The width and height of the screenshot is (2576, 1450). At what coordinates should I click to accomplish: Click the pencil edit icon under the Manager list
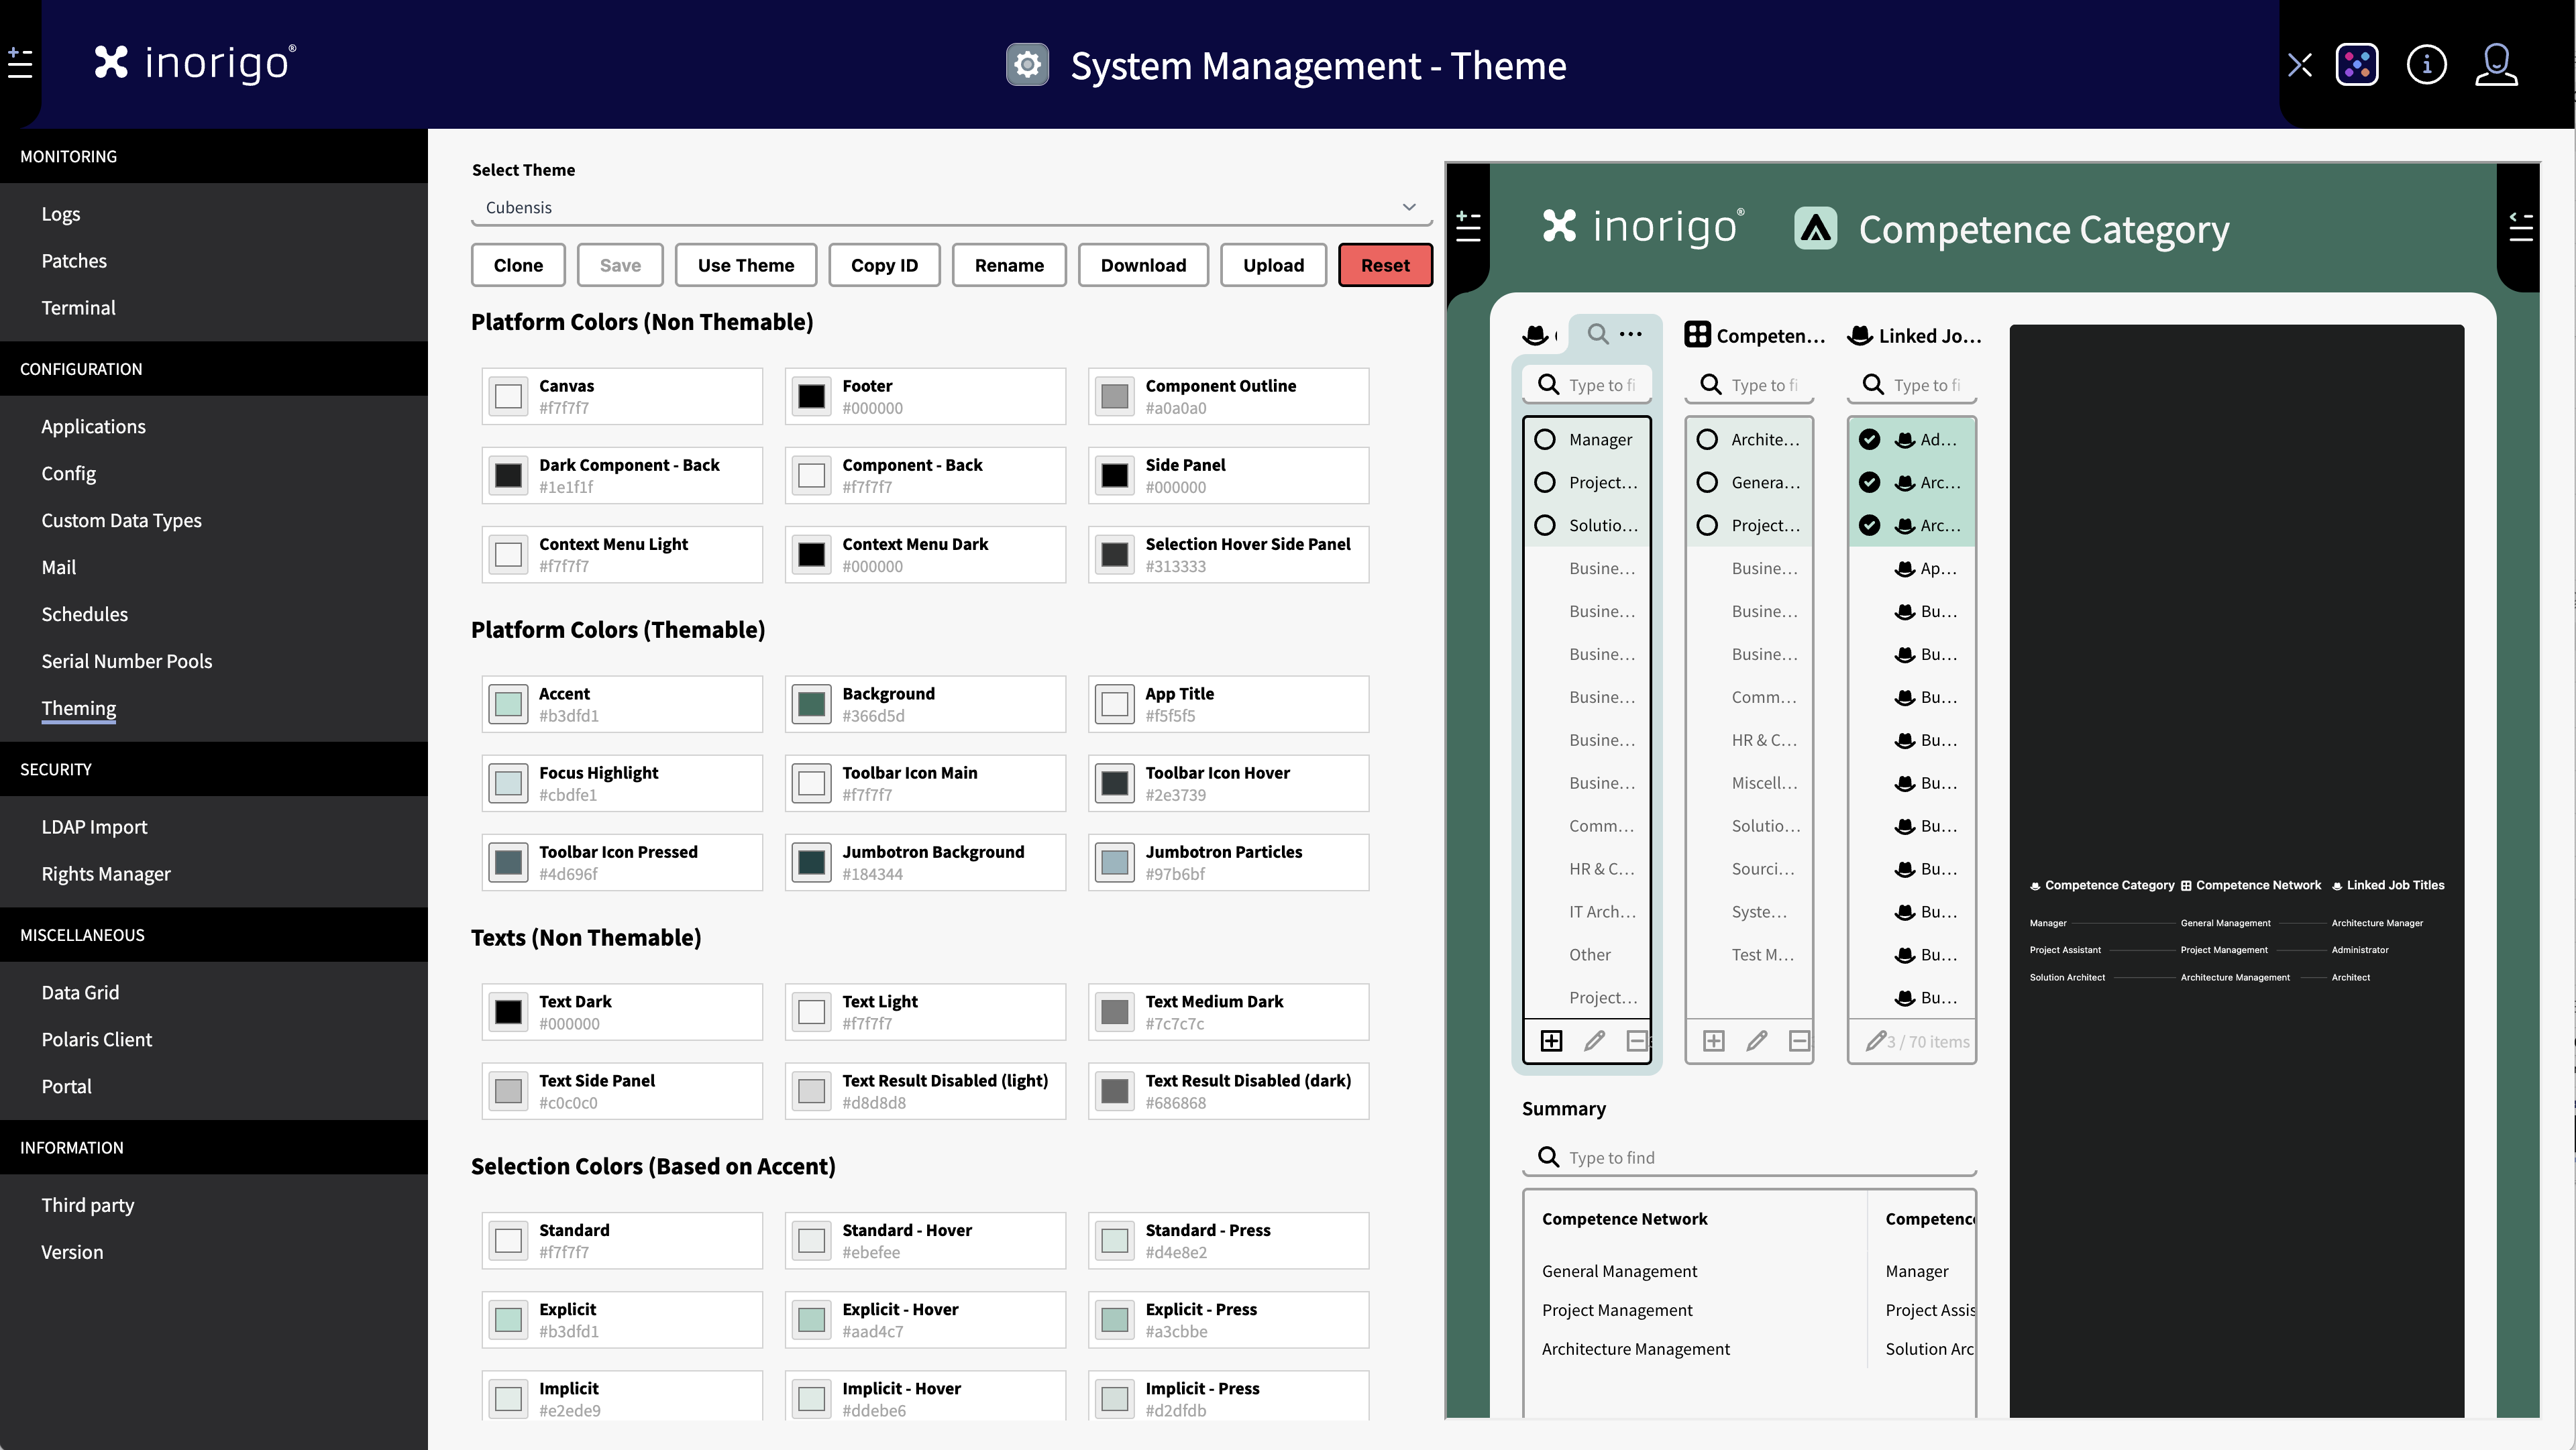tap(1594, 1041)
